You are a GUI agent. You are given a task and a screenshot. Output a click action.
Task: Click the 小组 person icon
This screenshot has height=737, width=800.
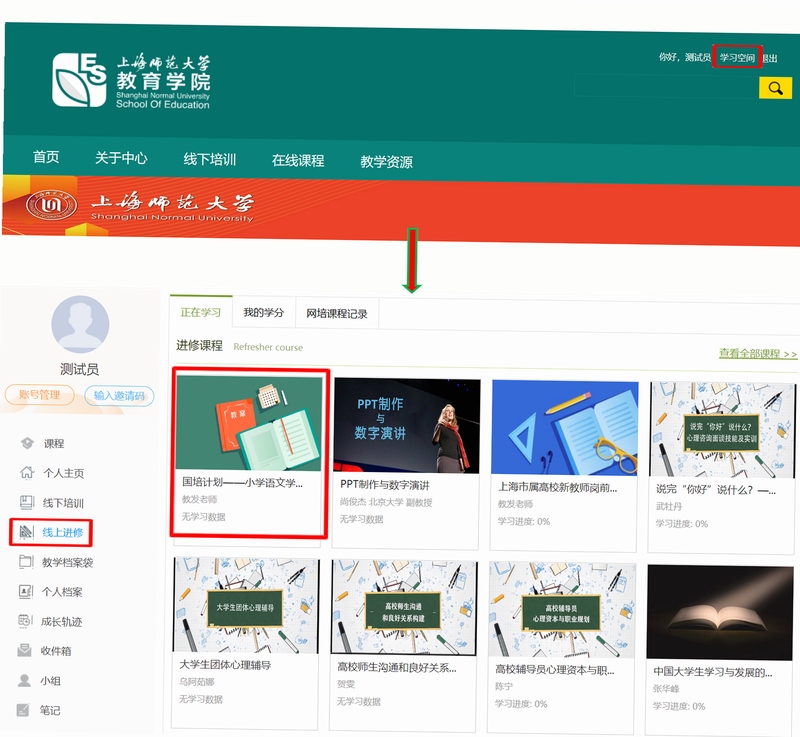tap(24, 680)
